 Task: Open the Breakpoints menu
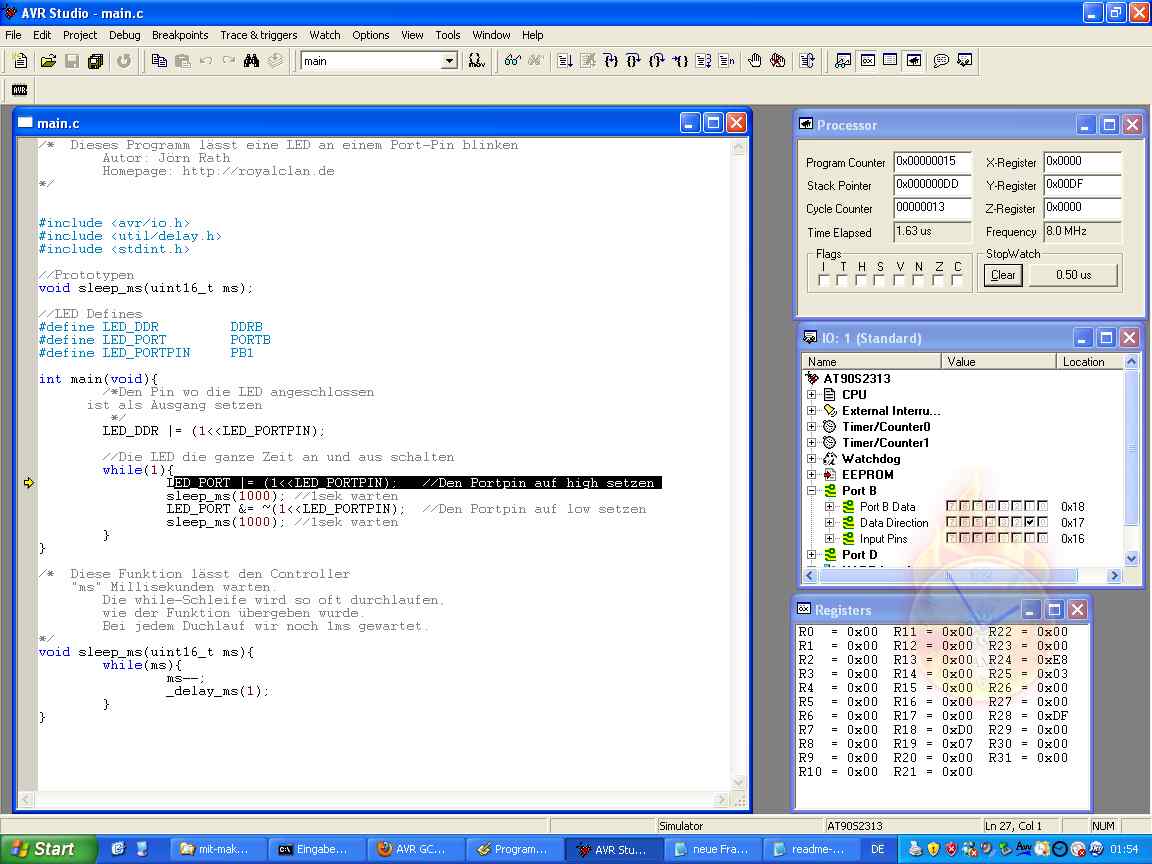point(180,35)
